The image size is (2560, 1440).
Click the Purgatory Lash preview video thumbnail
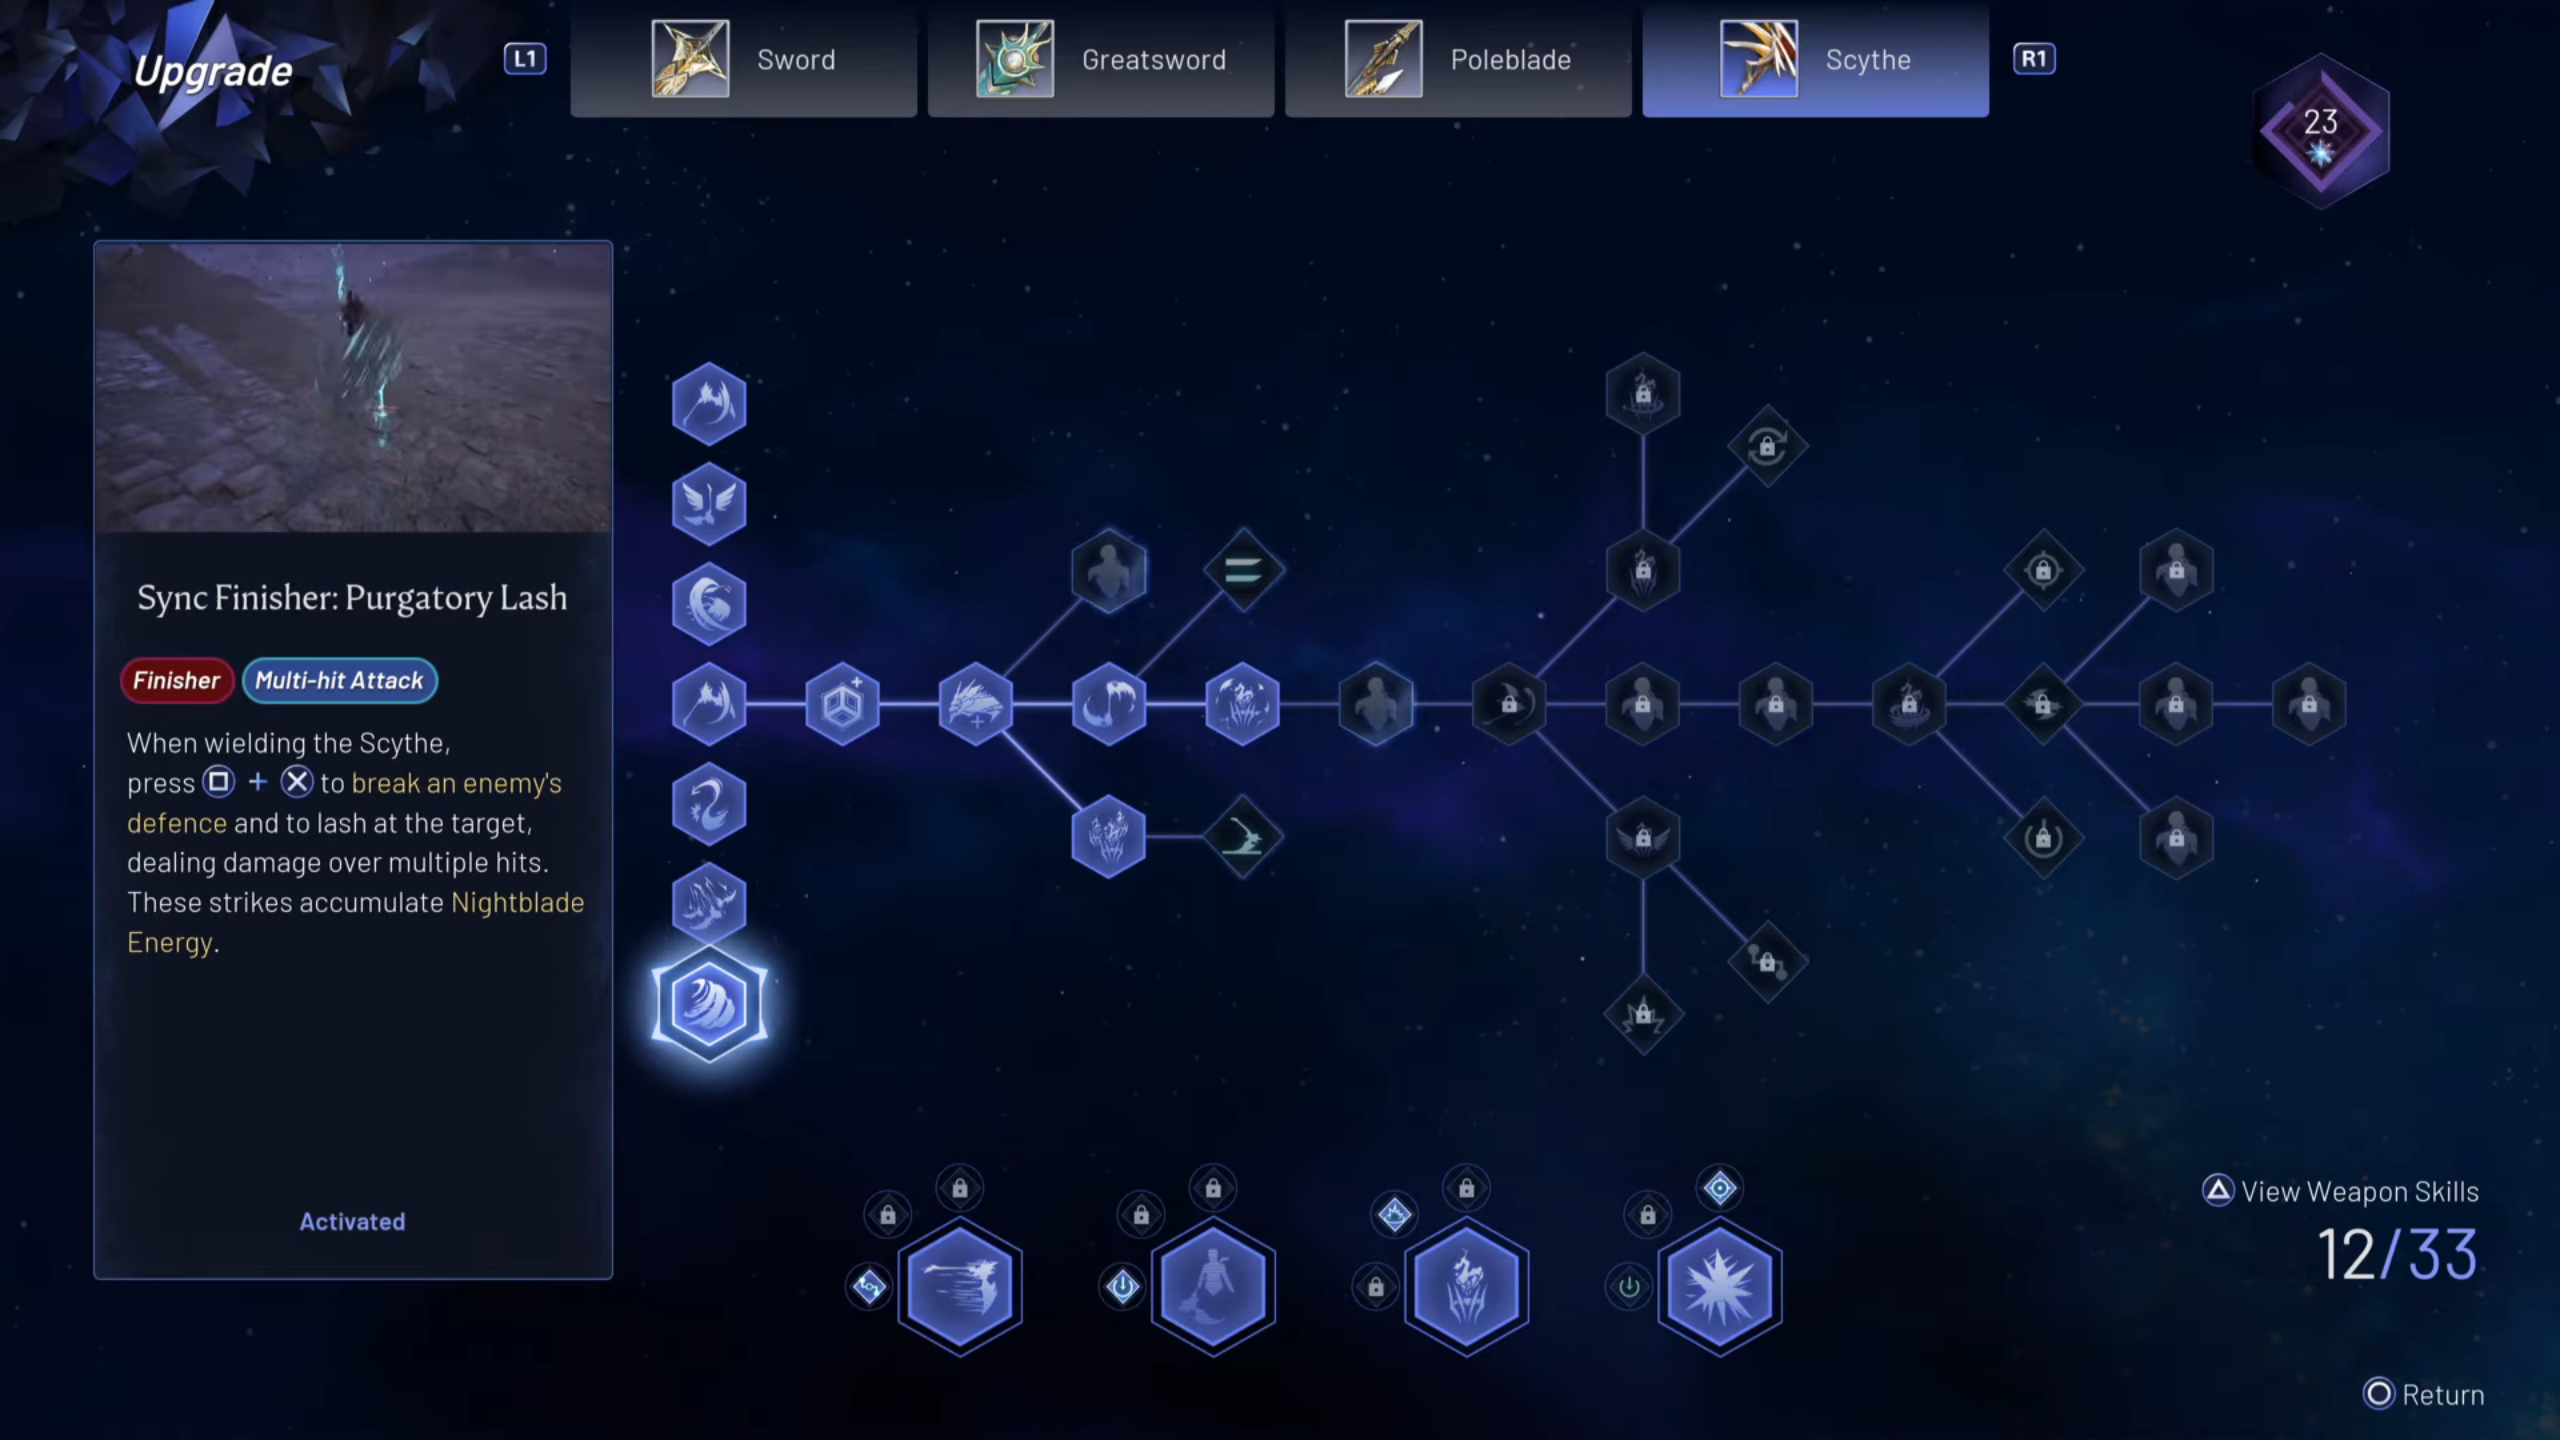tap(353, 388)
